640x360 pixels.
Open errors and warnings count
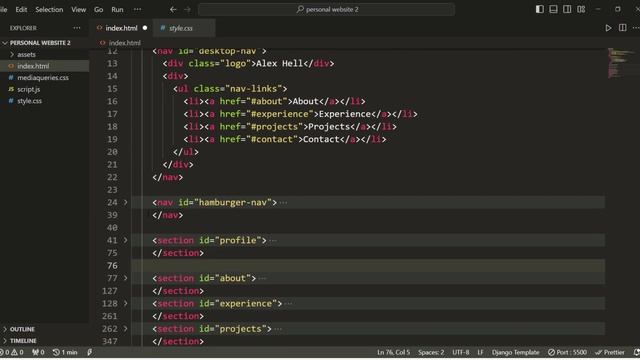click(12, 352)
